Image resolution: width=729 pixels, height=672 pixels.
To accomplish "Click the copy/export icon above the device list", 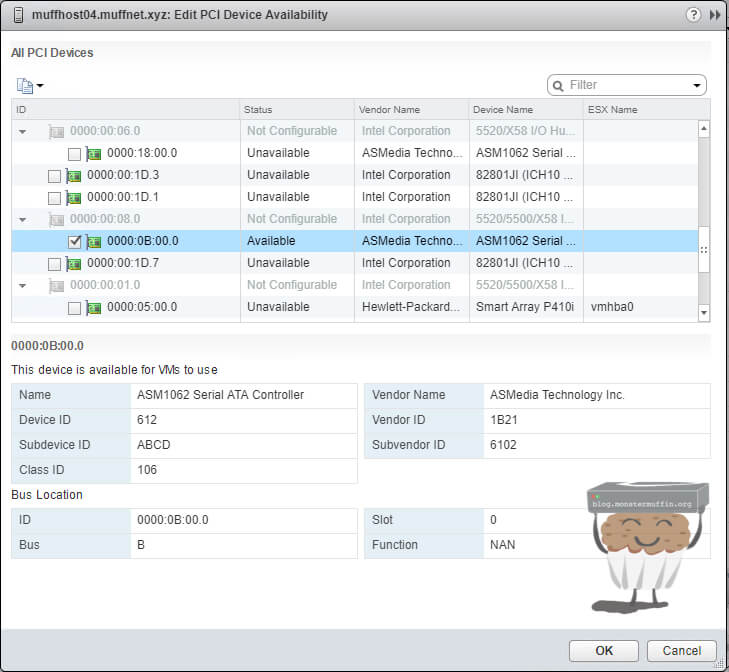I will click(x=25, y=86).
